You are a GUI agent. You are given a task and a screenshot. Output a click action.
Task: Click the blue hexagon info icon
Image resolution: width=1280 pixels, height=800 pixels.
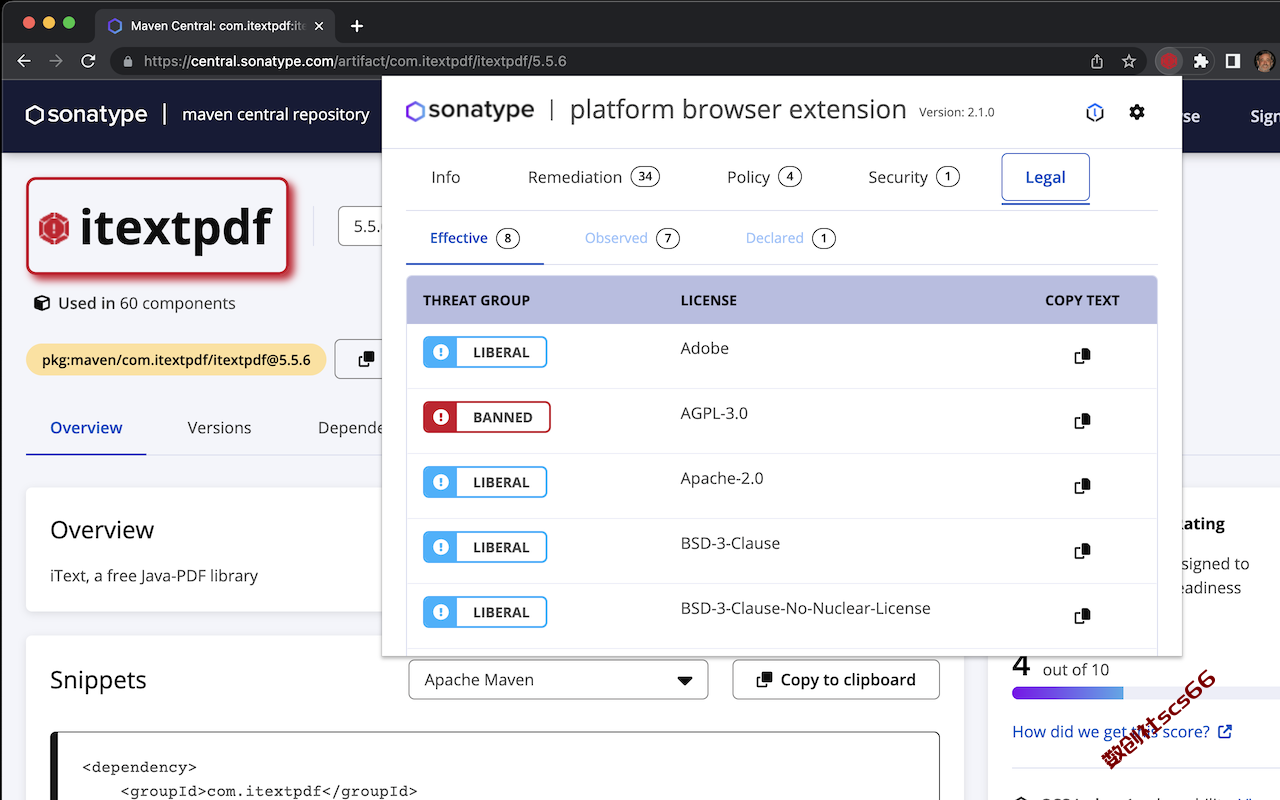1095,112
